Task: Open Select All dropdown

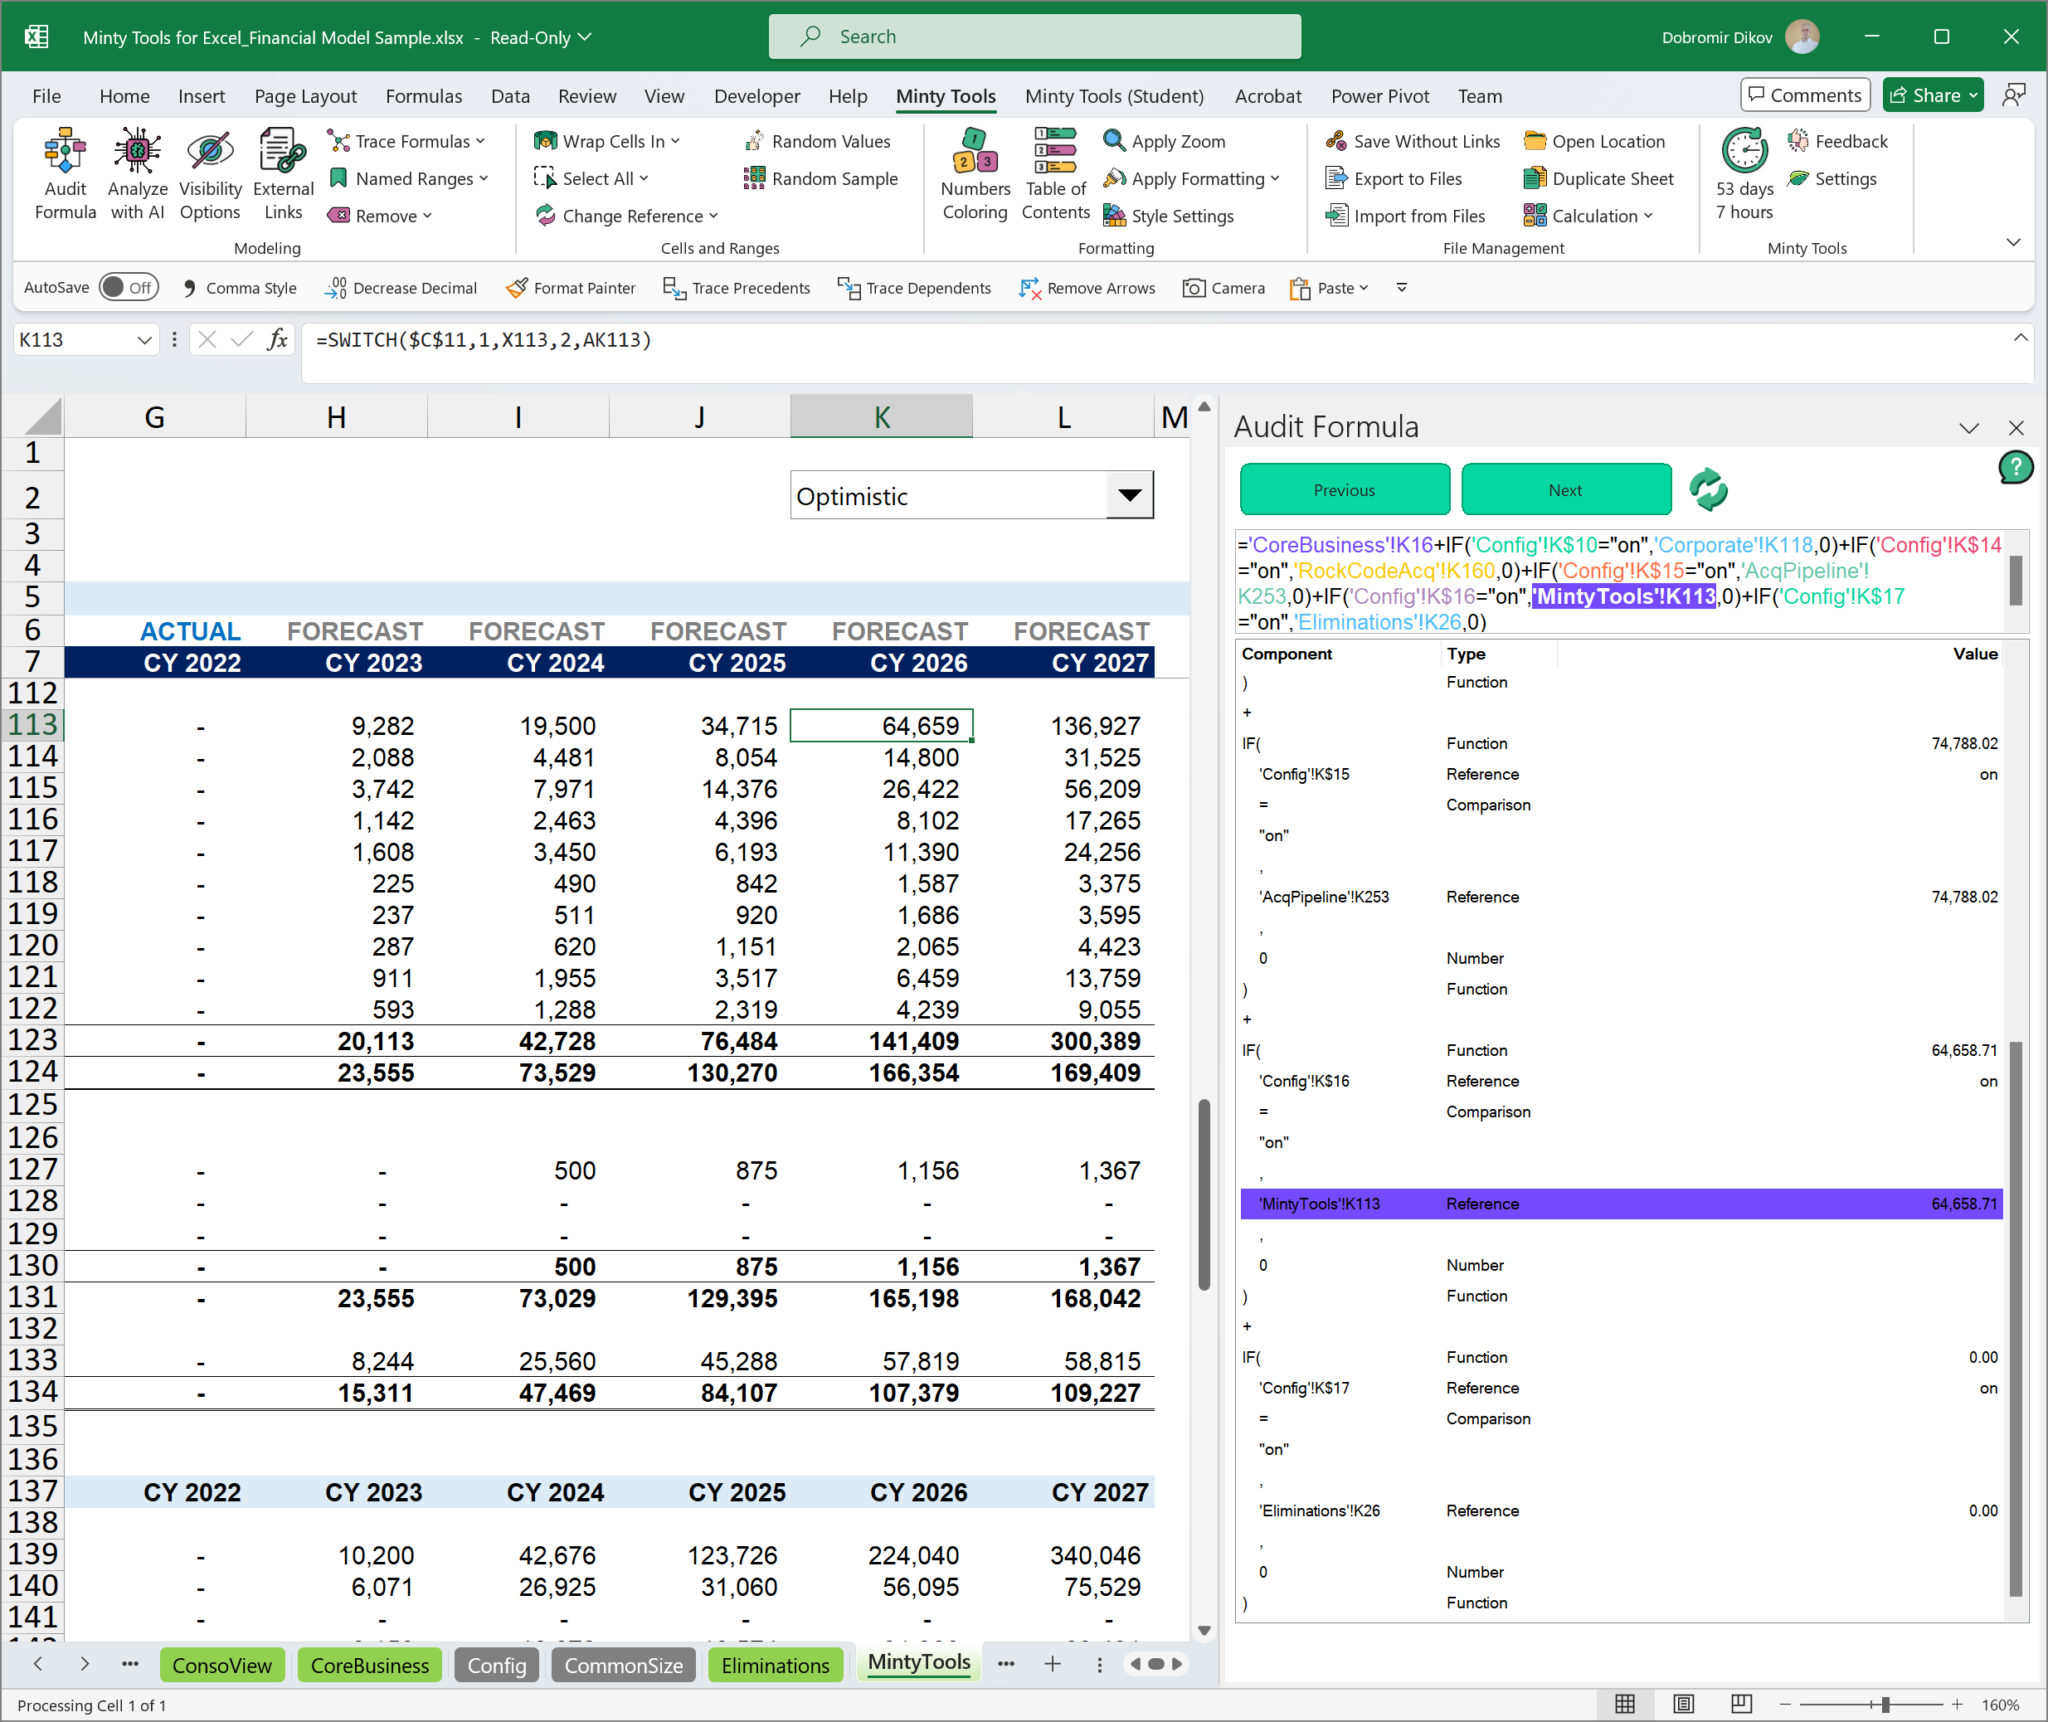Action: click(x=591, y=179)
